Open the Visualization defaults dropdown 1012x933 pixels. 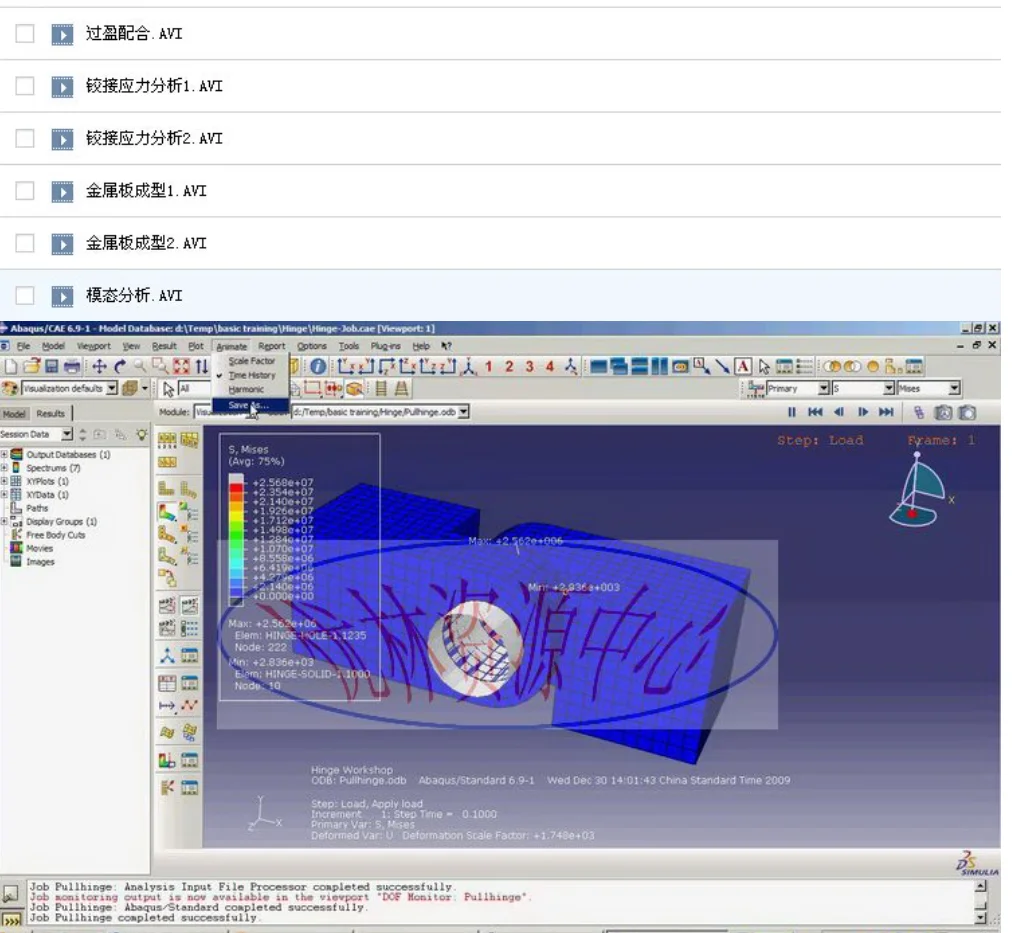coord(112,388)
